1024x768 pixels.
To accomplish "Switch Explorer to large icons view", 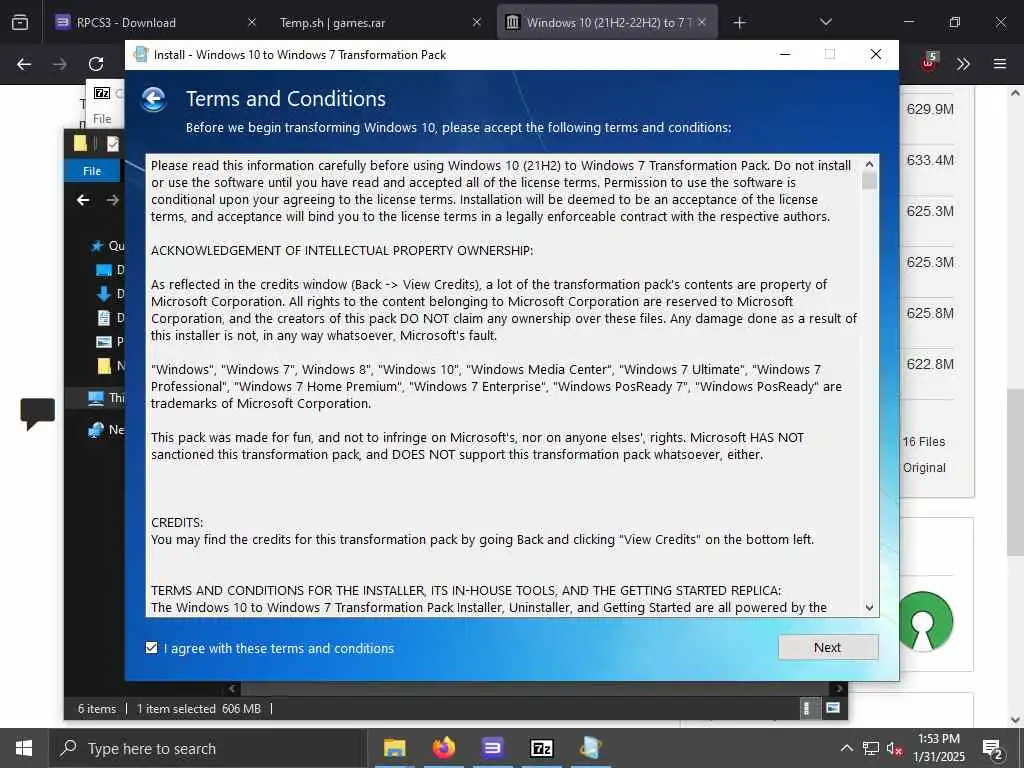I will (833, 708).
